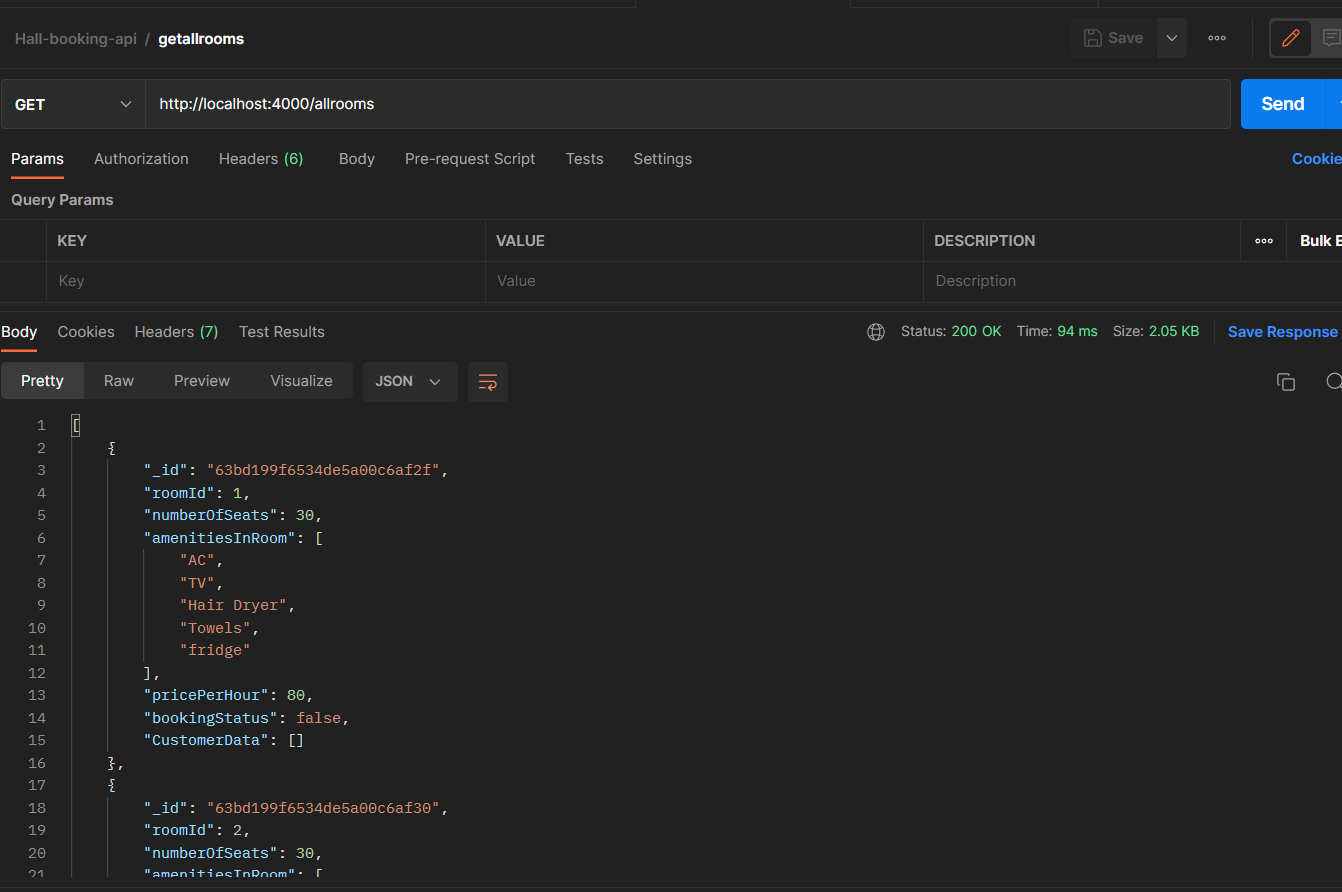Save the getallrooms request
The width and height of the screenshot is (1342, 892).
(1112, 38)
